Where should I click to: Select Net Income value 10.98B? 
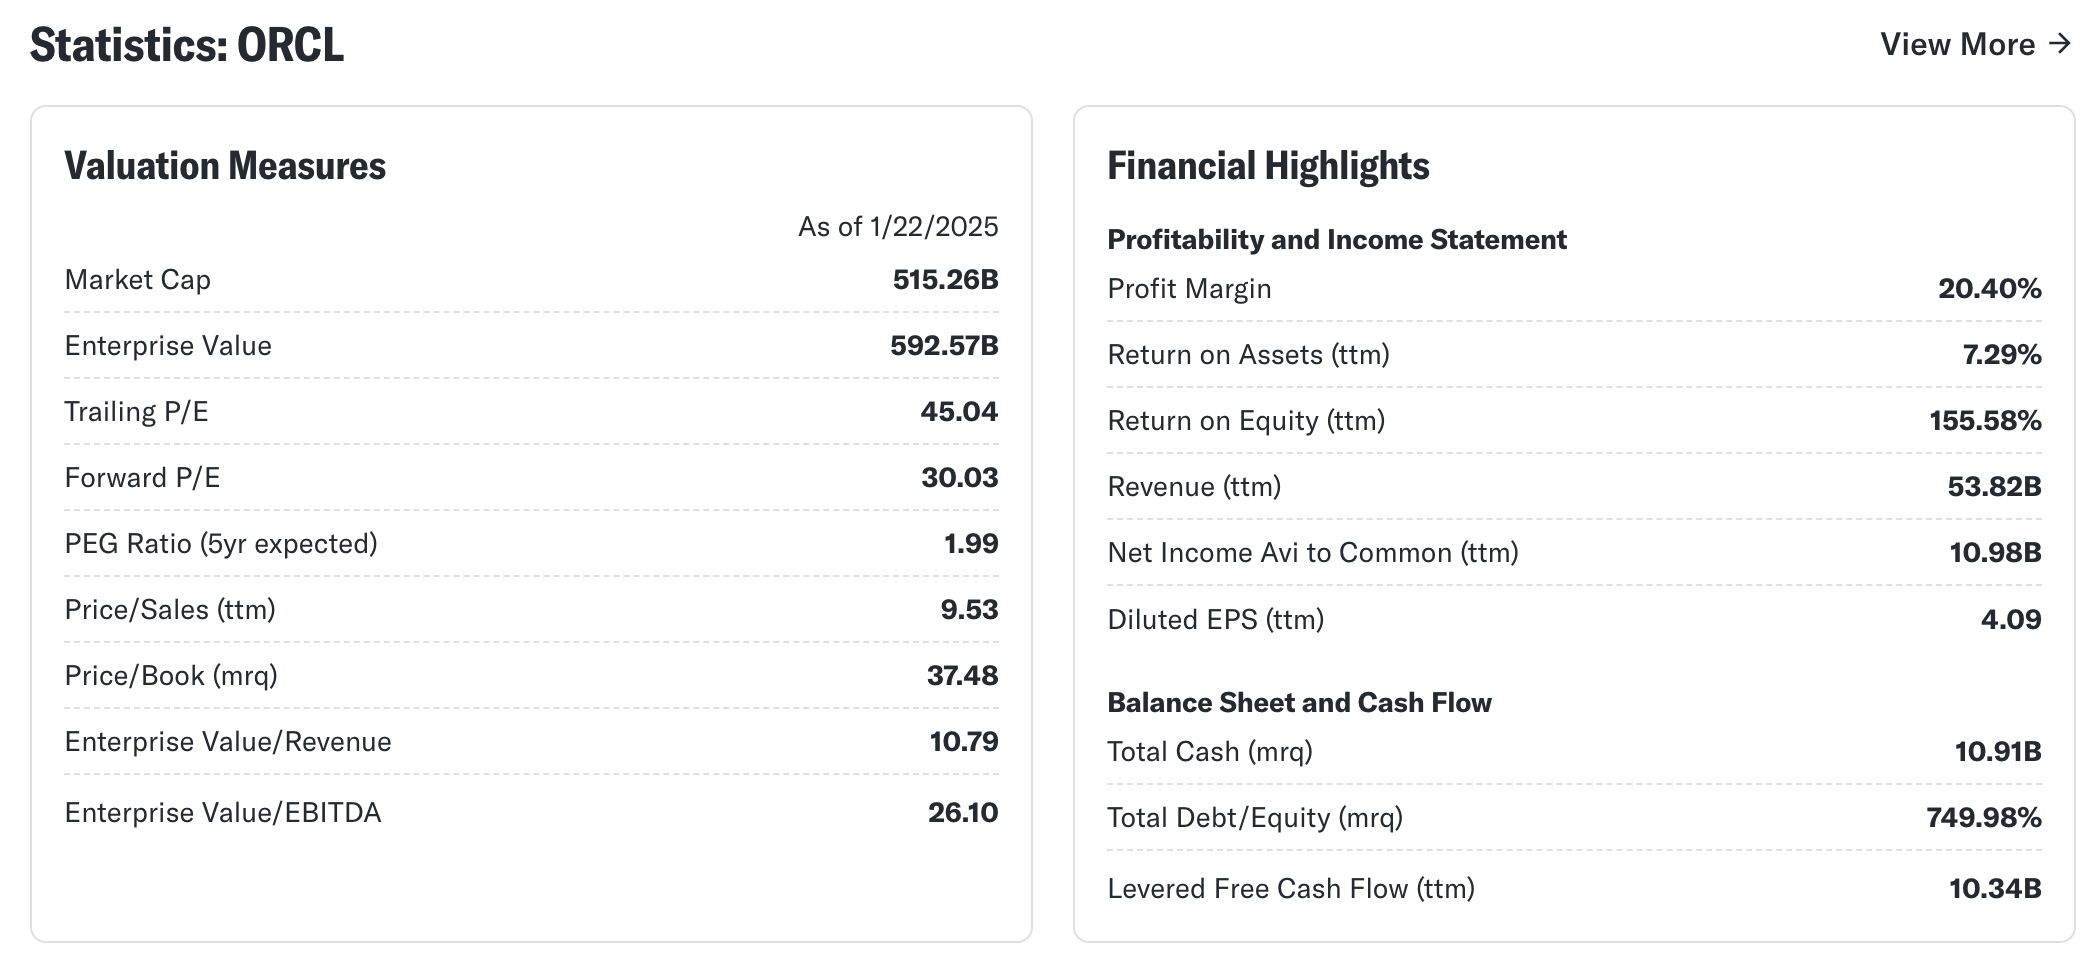1995,553
